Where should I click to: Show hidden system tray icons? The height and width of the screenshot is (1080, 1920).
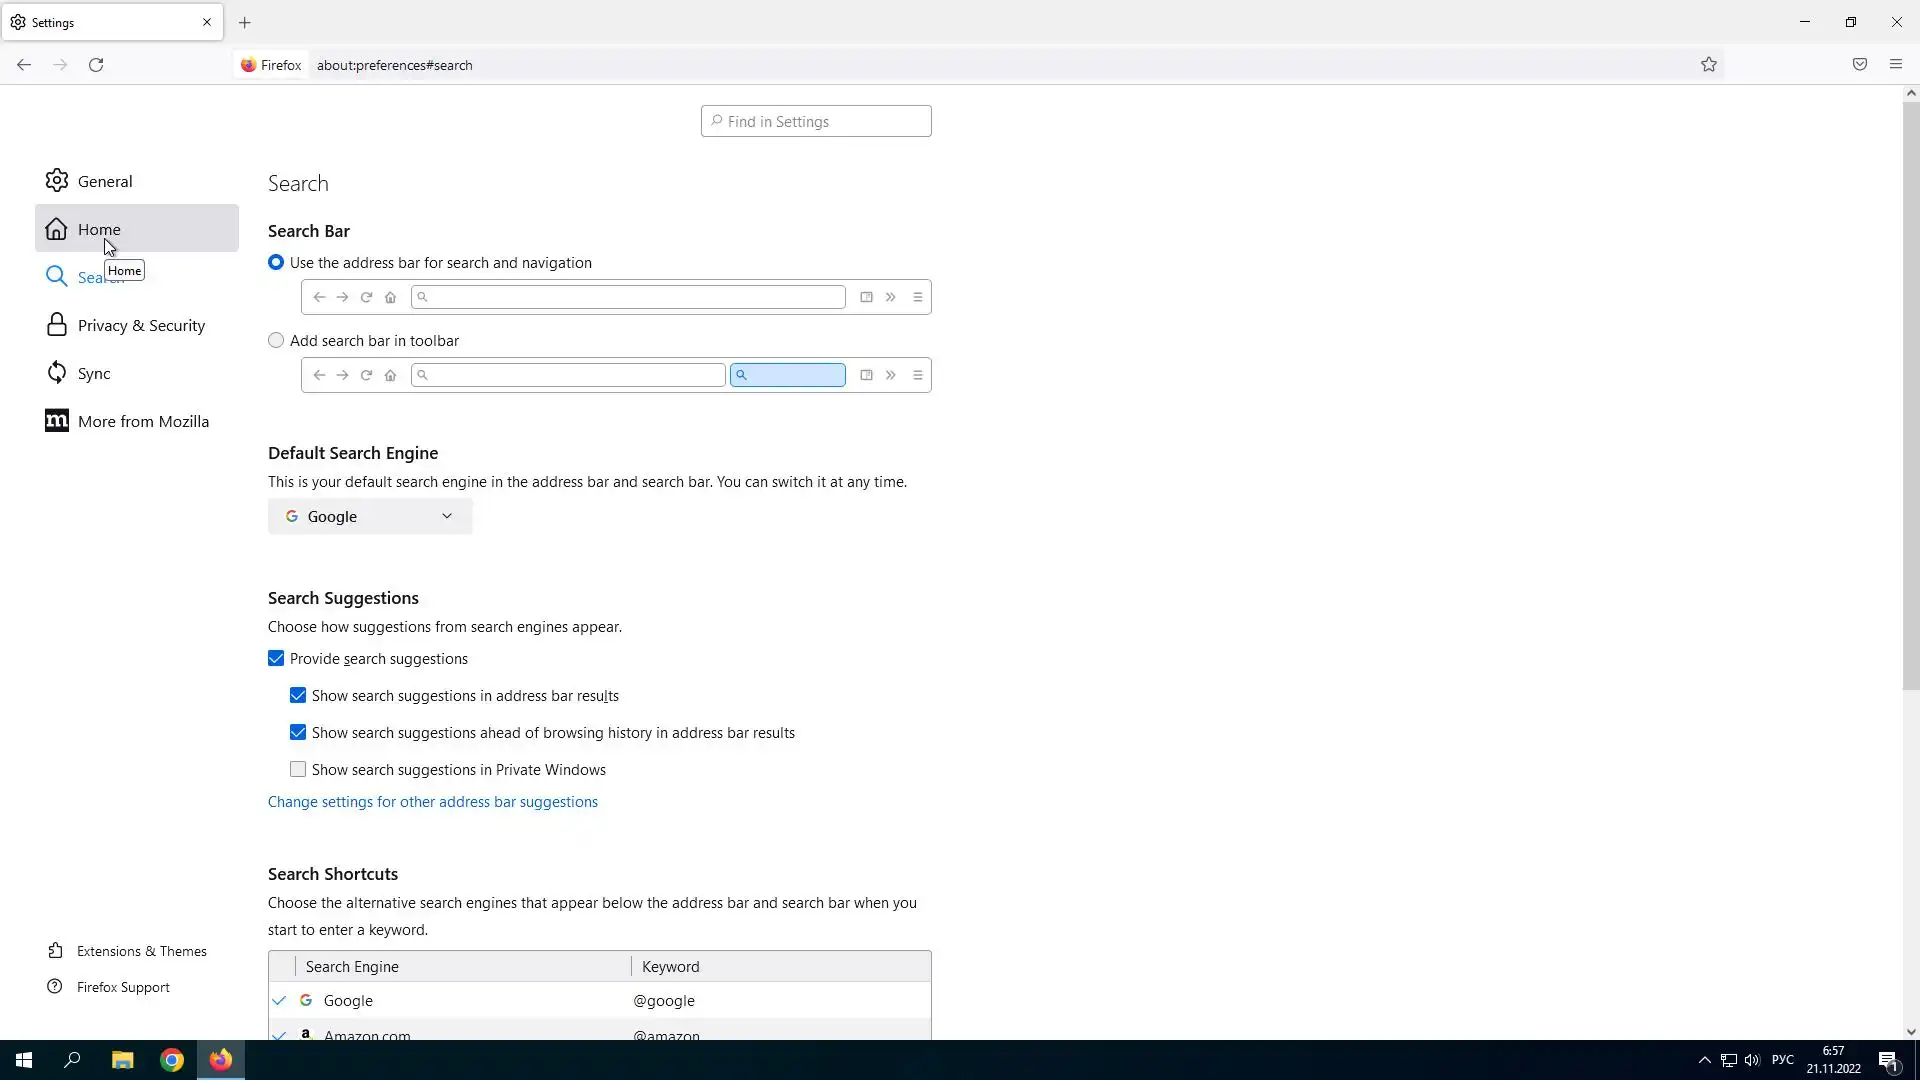[1704, 1060]
